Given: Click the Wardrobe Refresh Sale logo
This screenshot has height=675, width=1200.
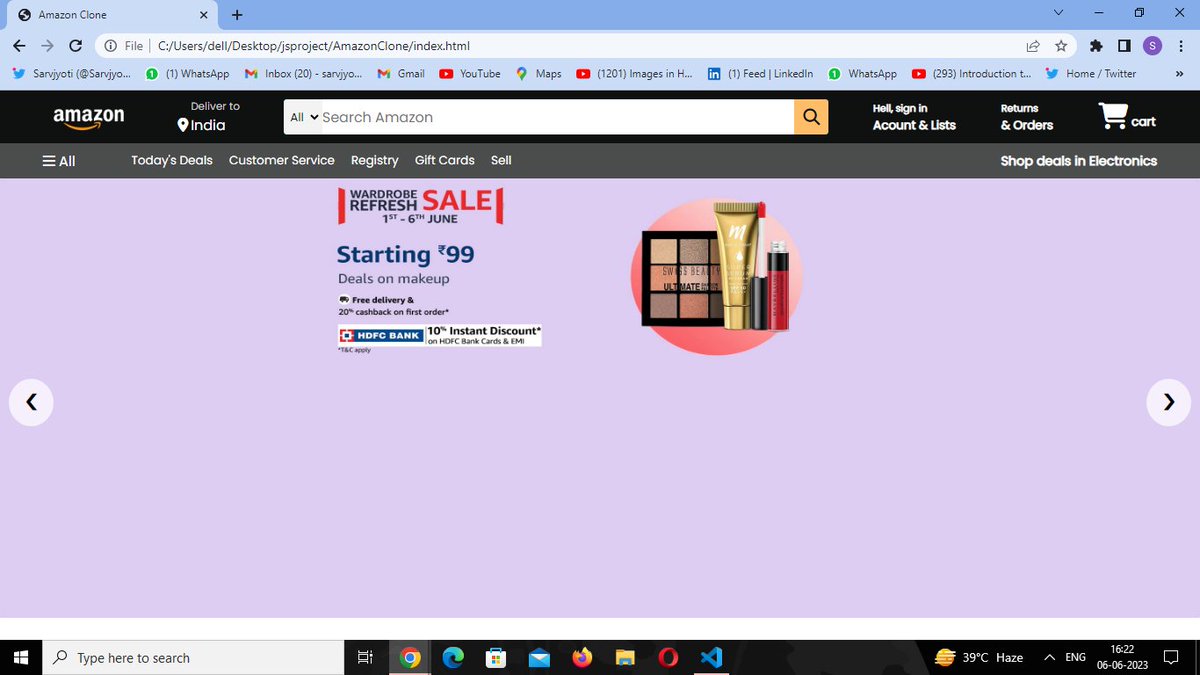Looking at the screenshot, I should click(x=420, y=205).
